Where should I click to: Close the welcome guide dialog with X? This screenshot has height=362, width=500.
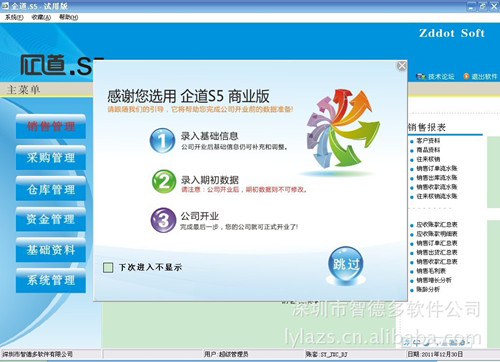coord(402,66)
